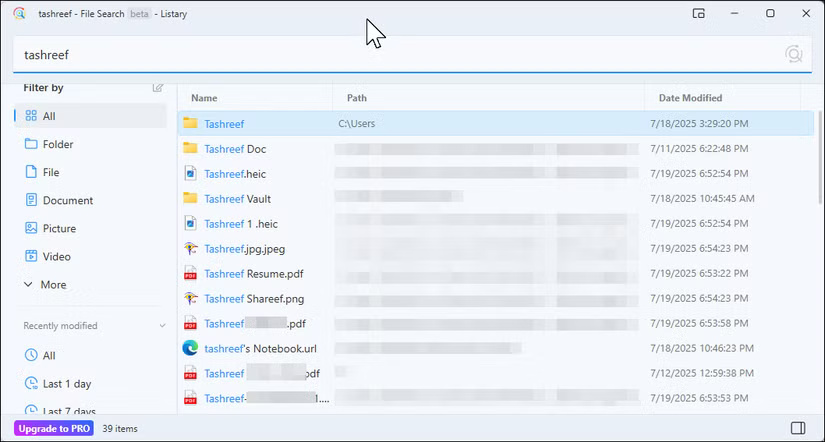Expand the More filter options

(x=52, y=284)
